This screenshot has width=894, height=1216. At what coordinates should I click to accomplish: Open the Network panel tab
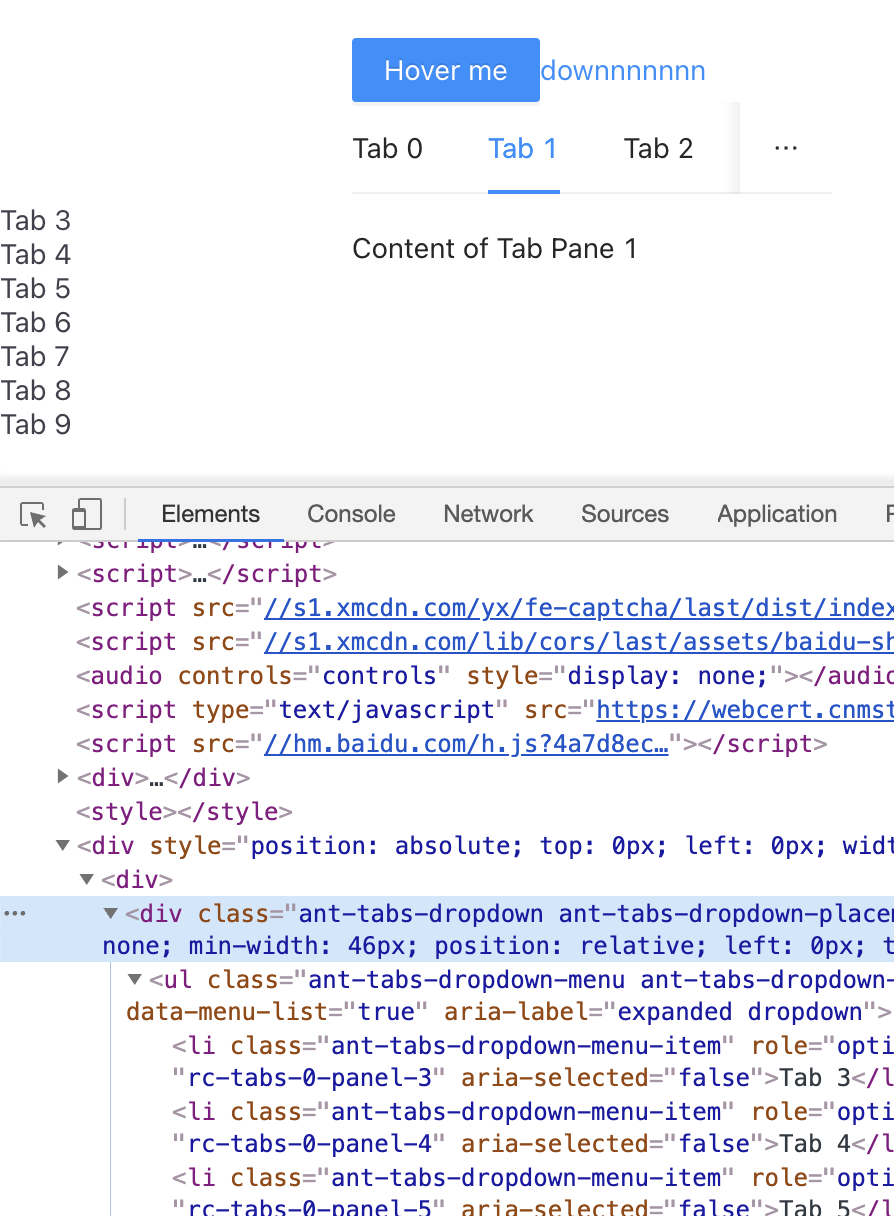[x=488, y=514]
